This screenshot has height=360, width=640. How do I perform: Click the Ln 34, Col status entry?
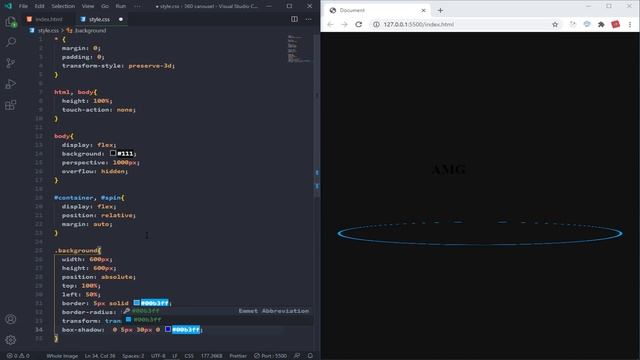(x=100, y=356)
